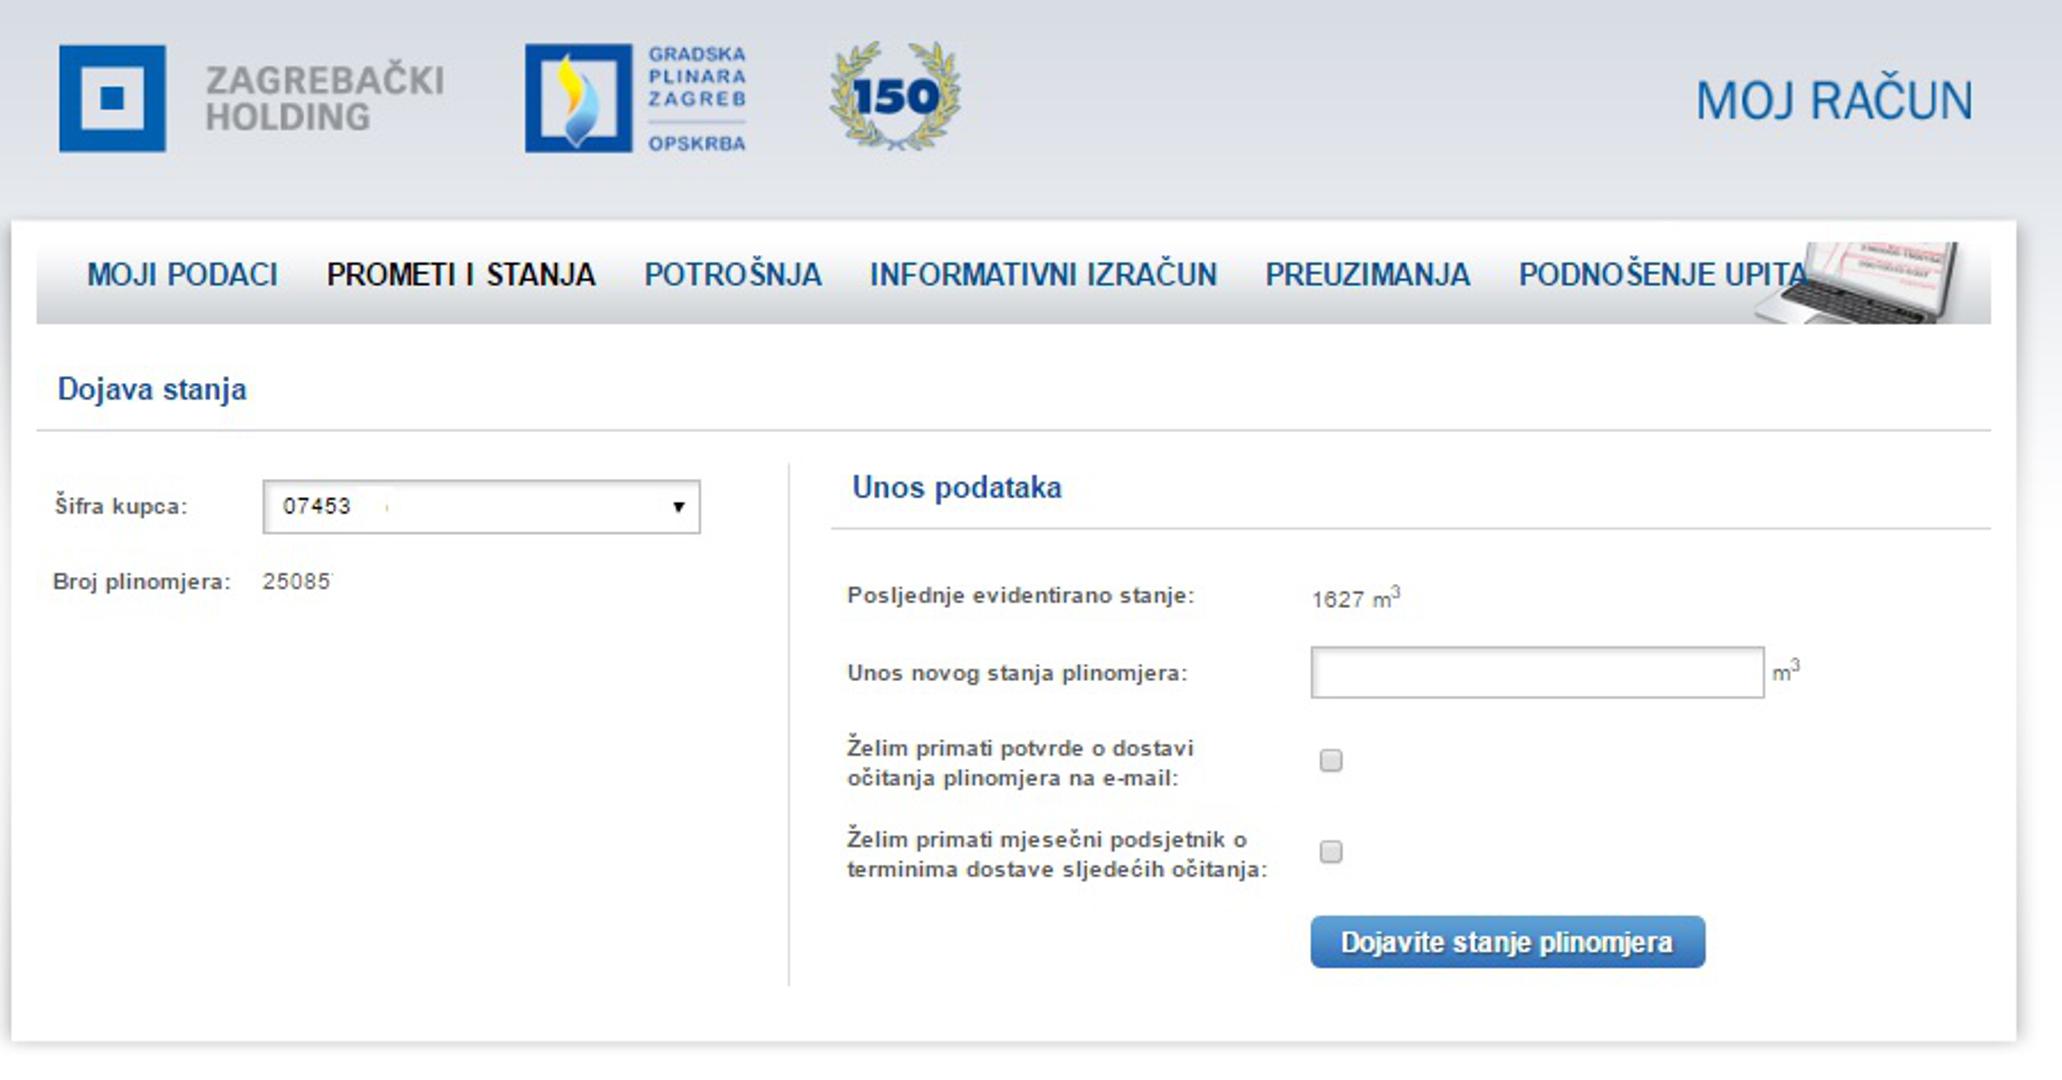Click the Gradska Plinara Opskrba text label
The width and height of the screenshot is (2062, 1080).
point(696,98)
